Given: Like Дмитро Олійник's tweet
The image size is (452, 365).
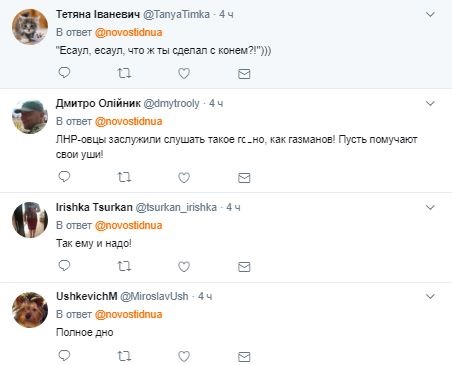Looking at the screenshot, I should pyautogui.click(x=184, y=177).
